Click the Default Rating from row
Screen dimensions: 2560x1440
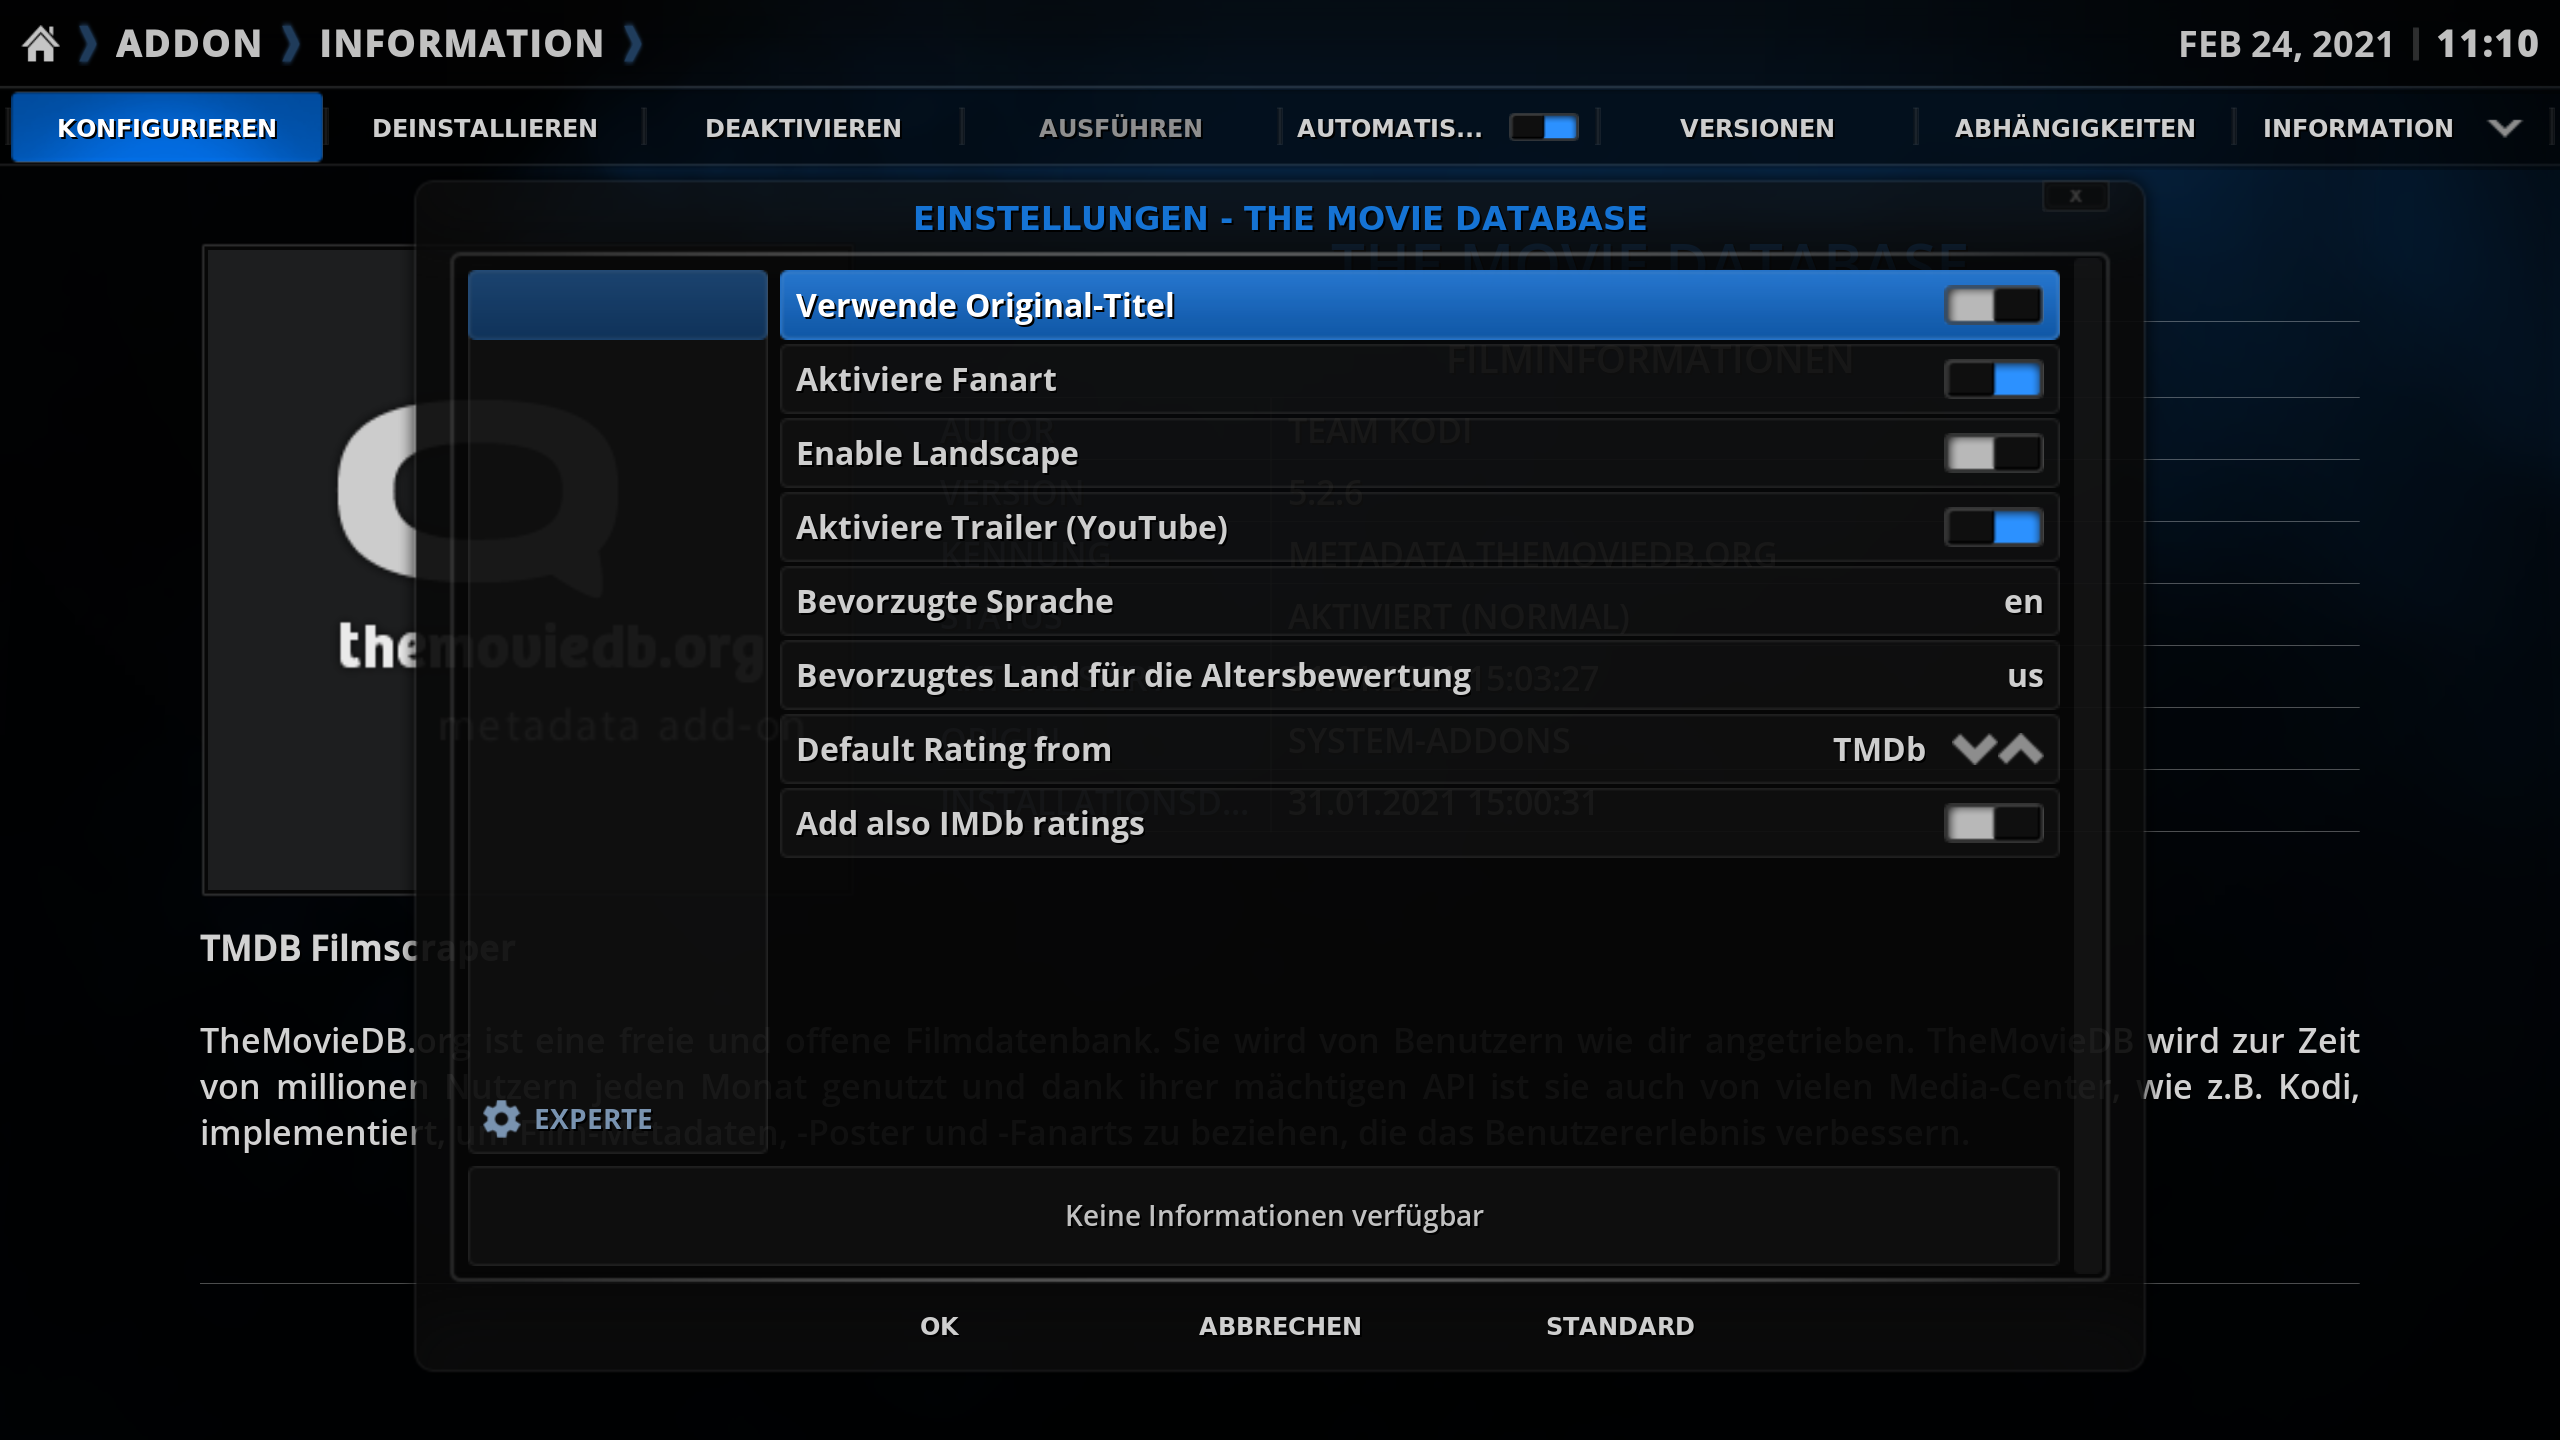tap(1419, 749)
